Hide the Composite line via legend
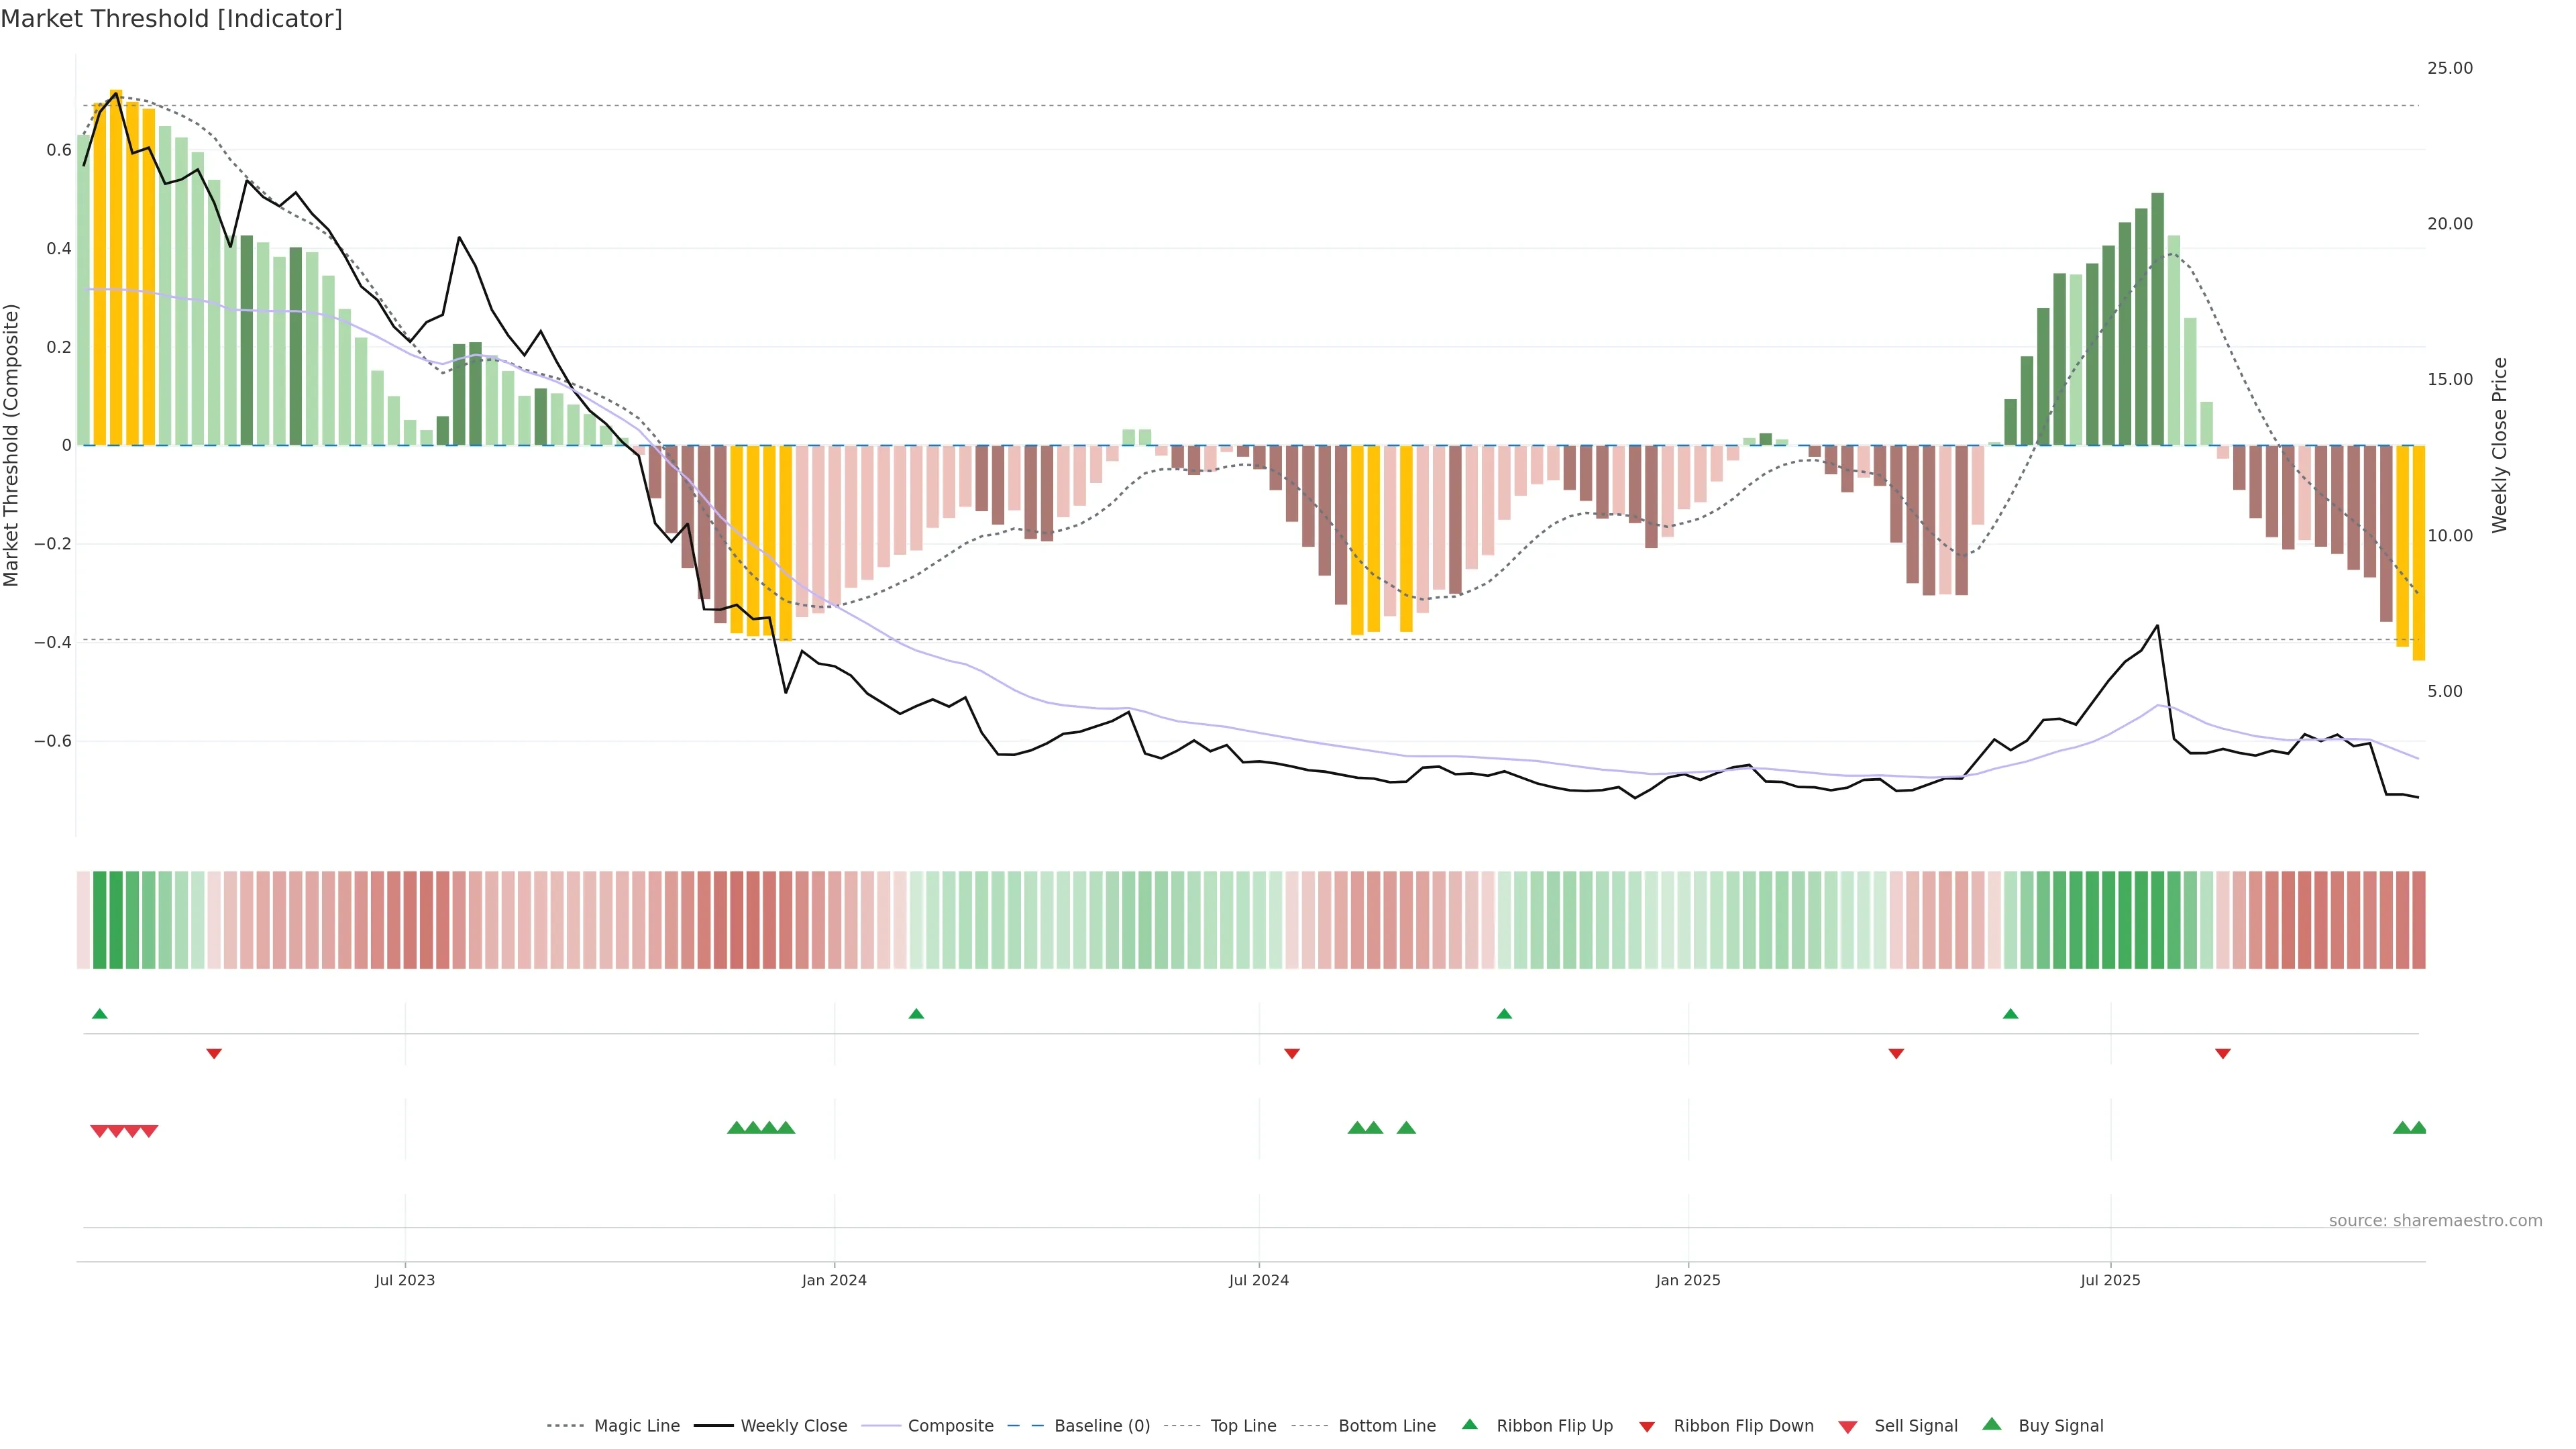Viewport: 2576px width, 1449px height. pos(950,1426)
